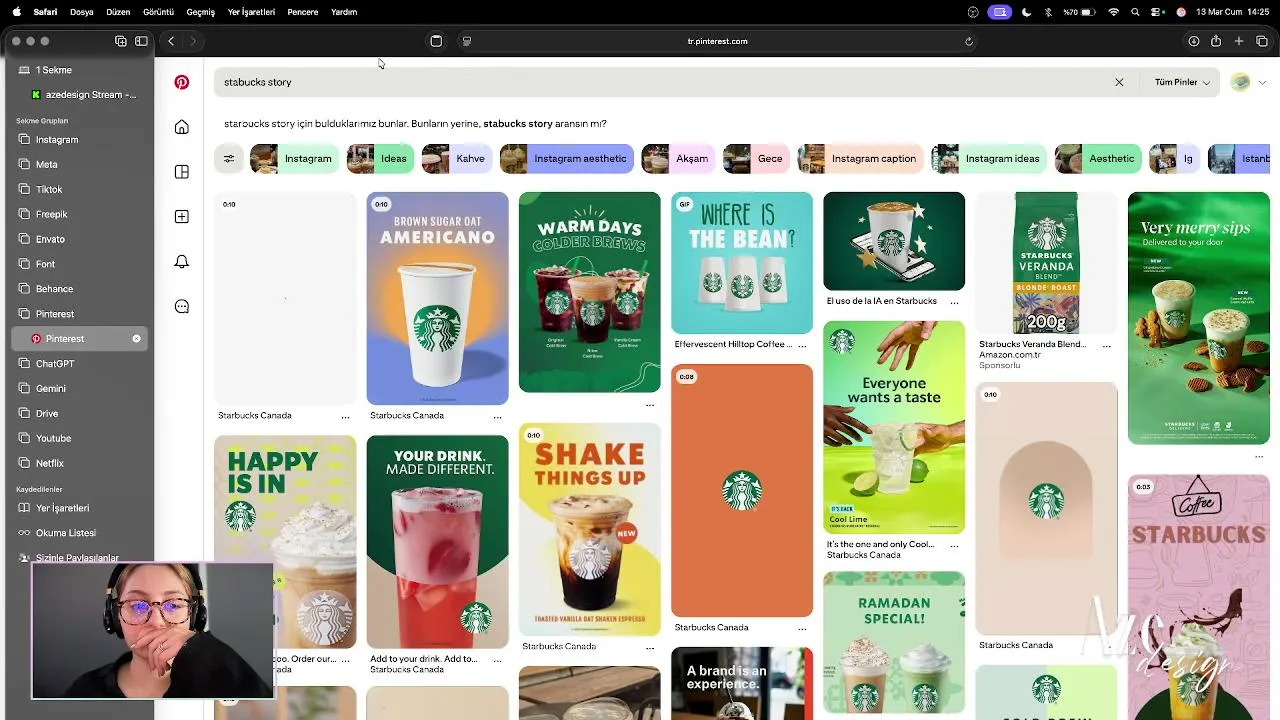Open Pinterest messages chat icon
This screenshot has height=720, width=1280.
coord(182,307)
